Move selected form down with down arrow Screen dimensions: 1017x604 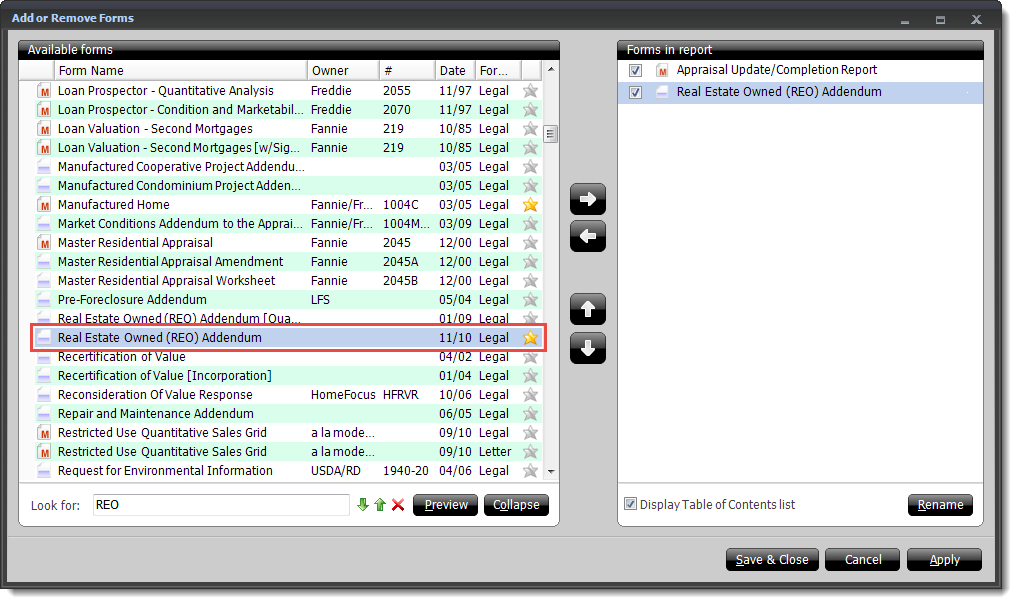[588, 348]
